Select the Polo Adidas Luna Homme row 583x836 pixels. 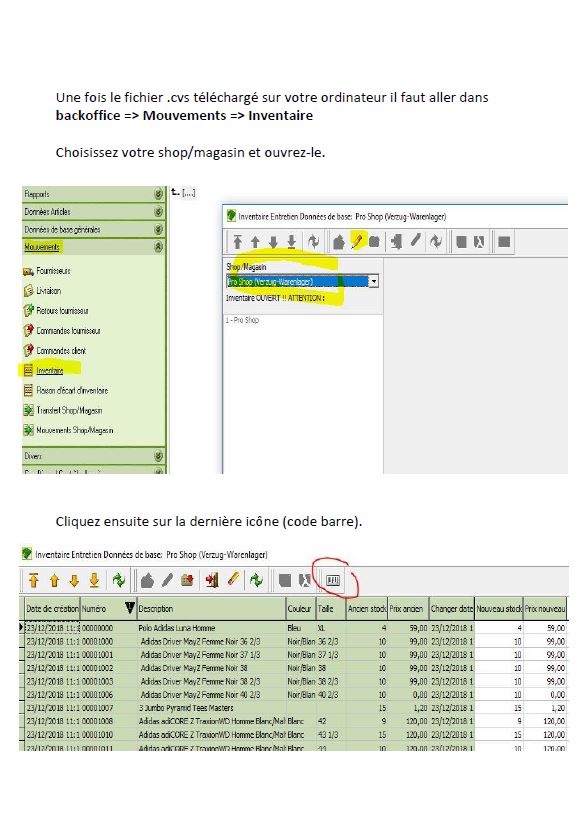[294, 628]
